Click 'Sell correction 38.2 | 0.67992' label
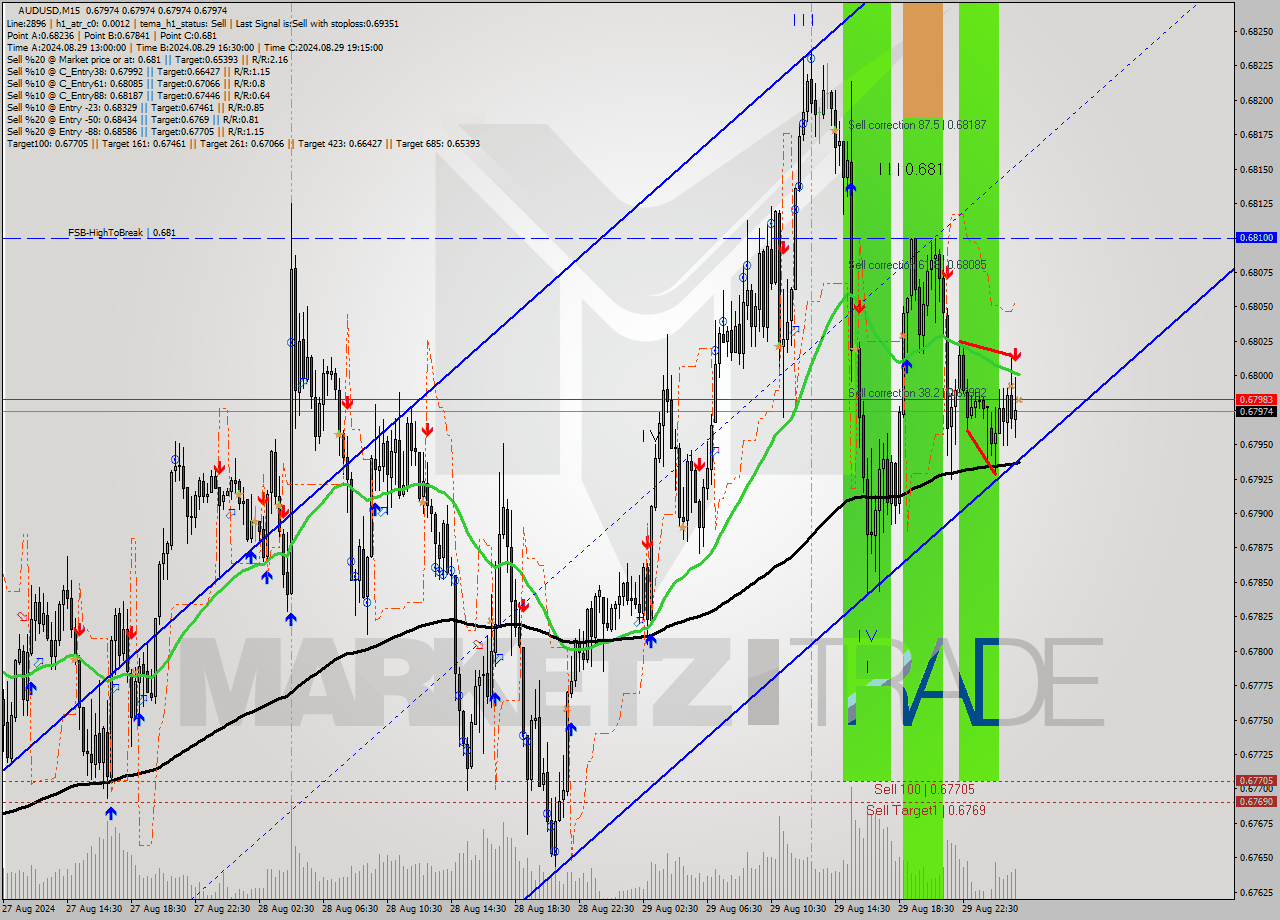Image resolution: width=1280 pixels, height=920 pixels. pyautogui.click(x=917, y=393)
